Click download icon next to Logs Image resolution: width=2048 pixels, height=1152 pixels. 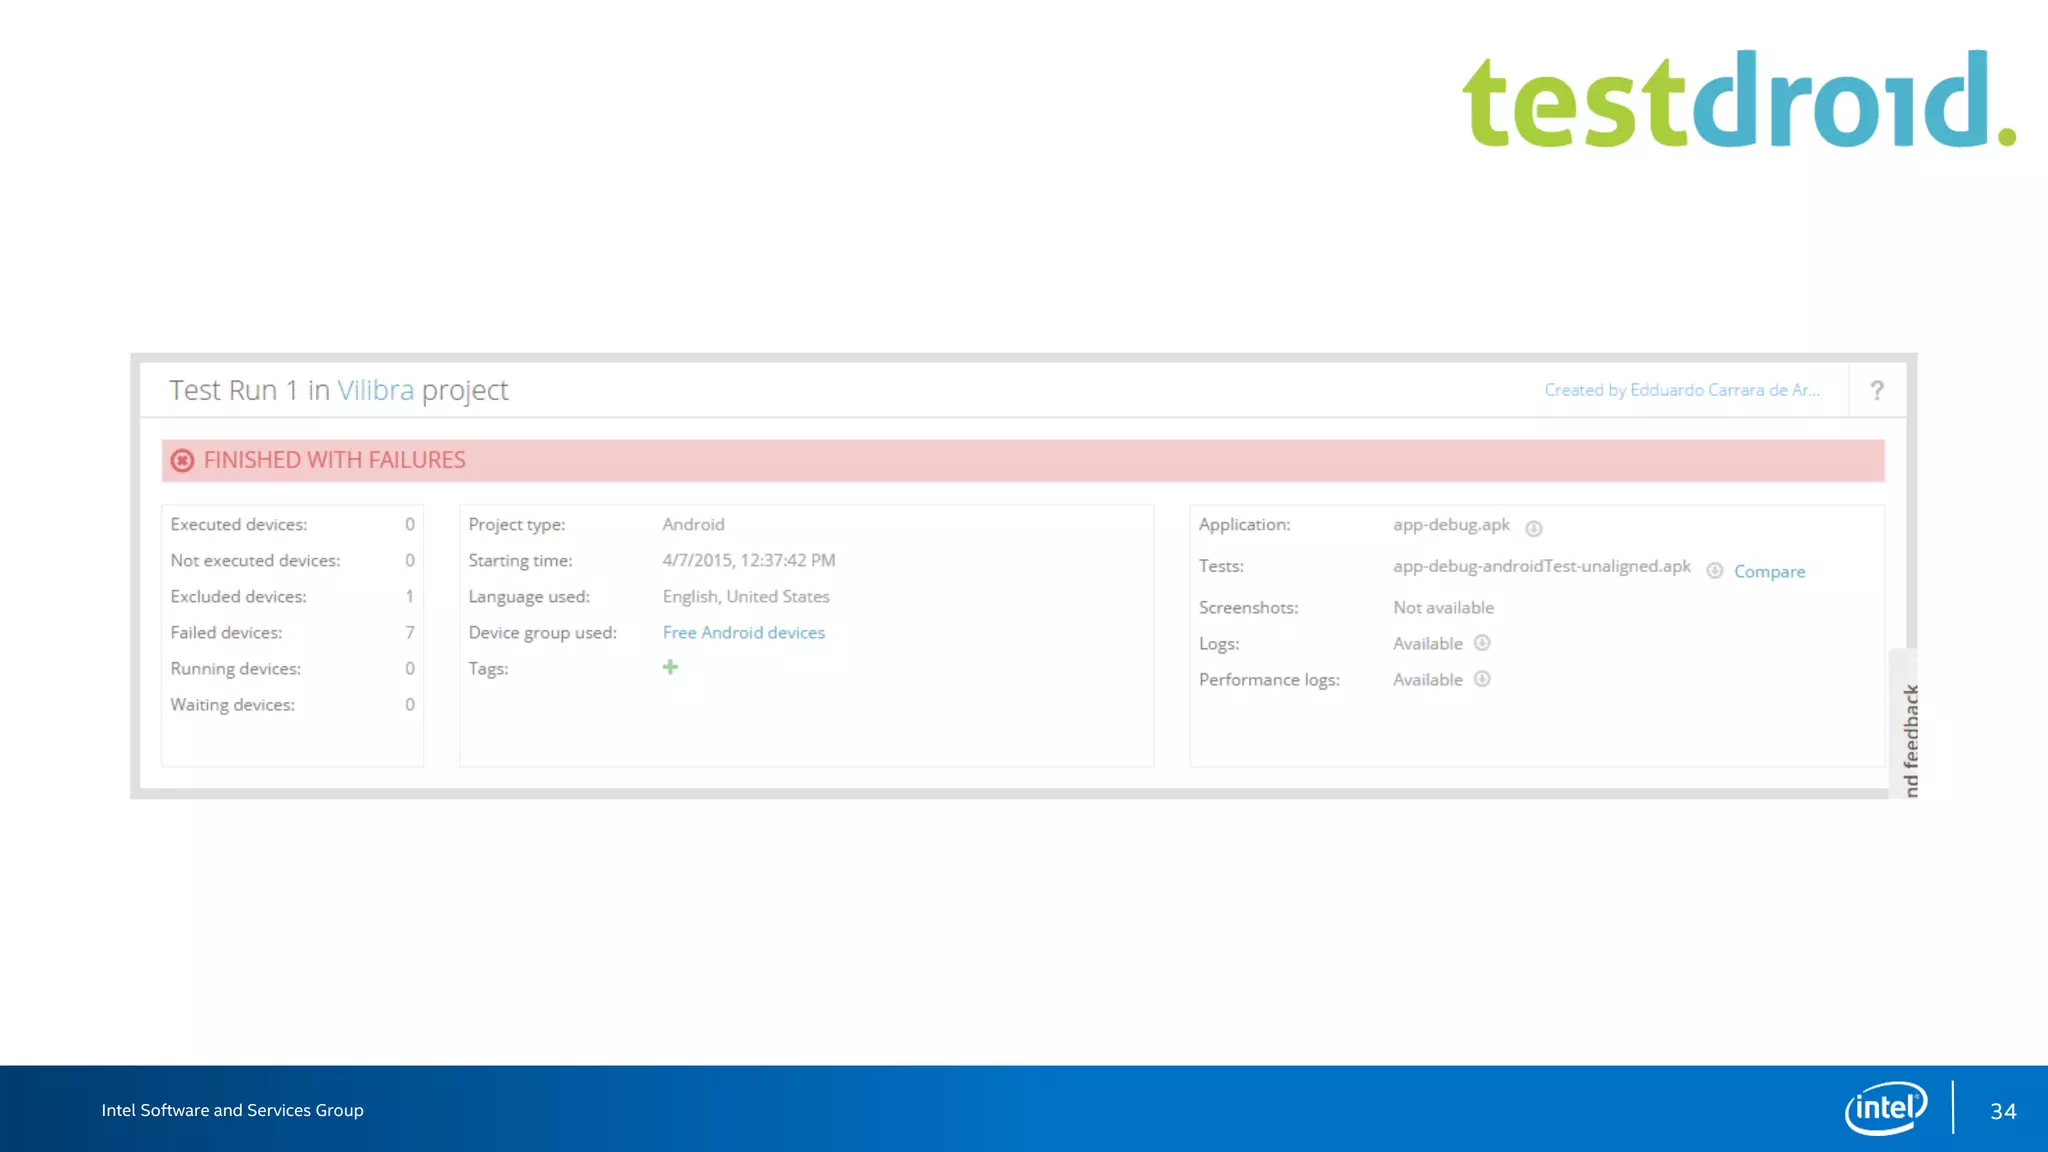pos(1482,643)
